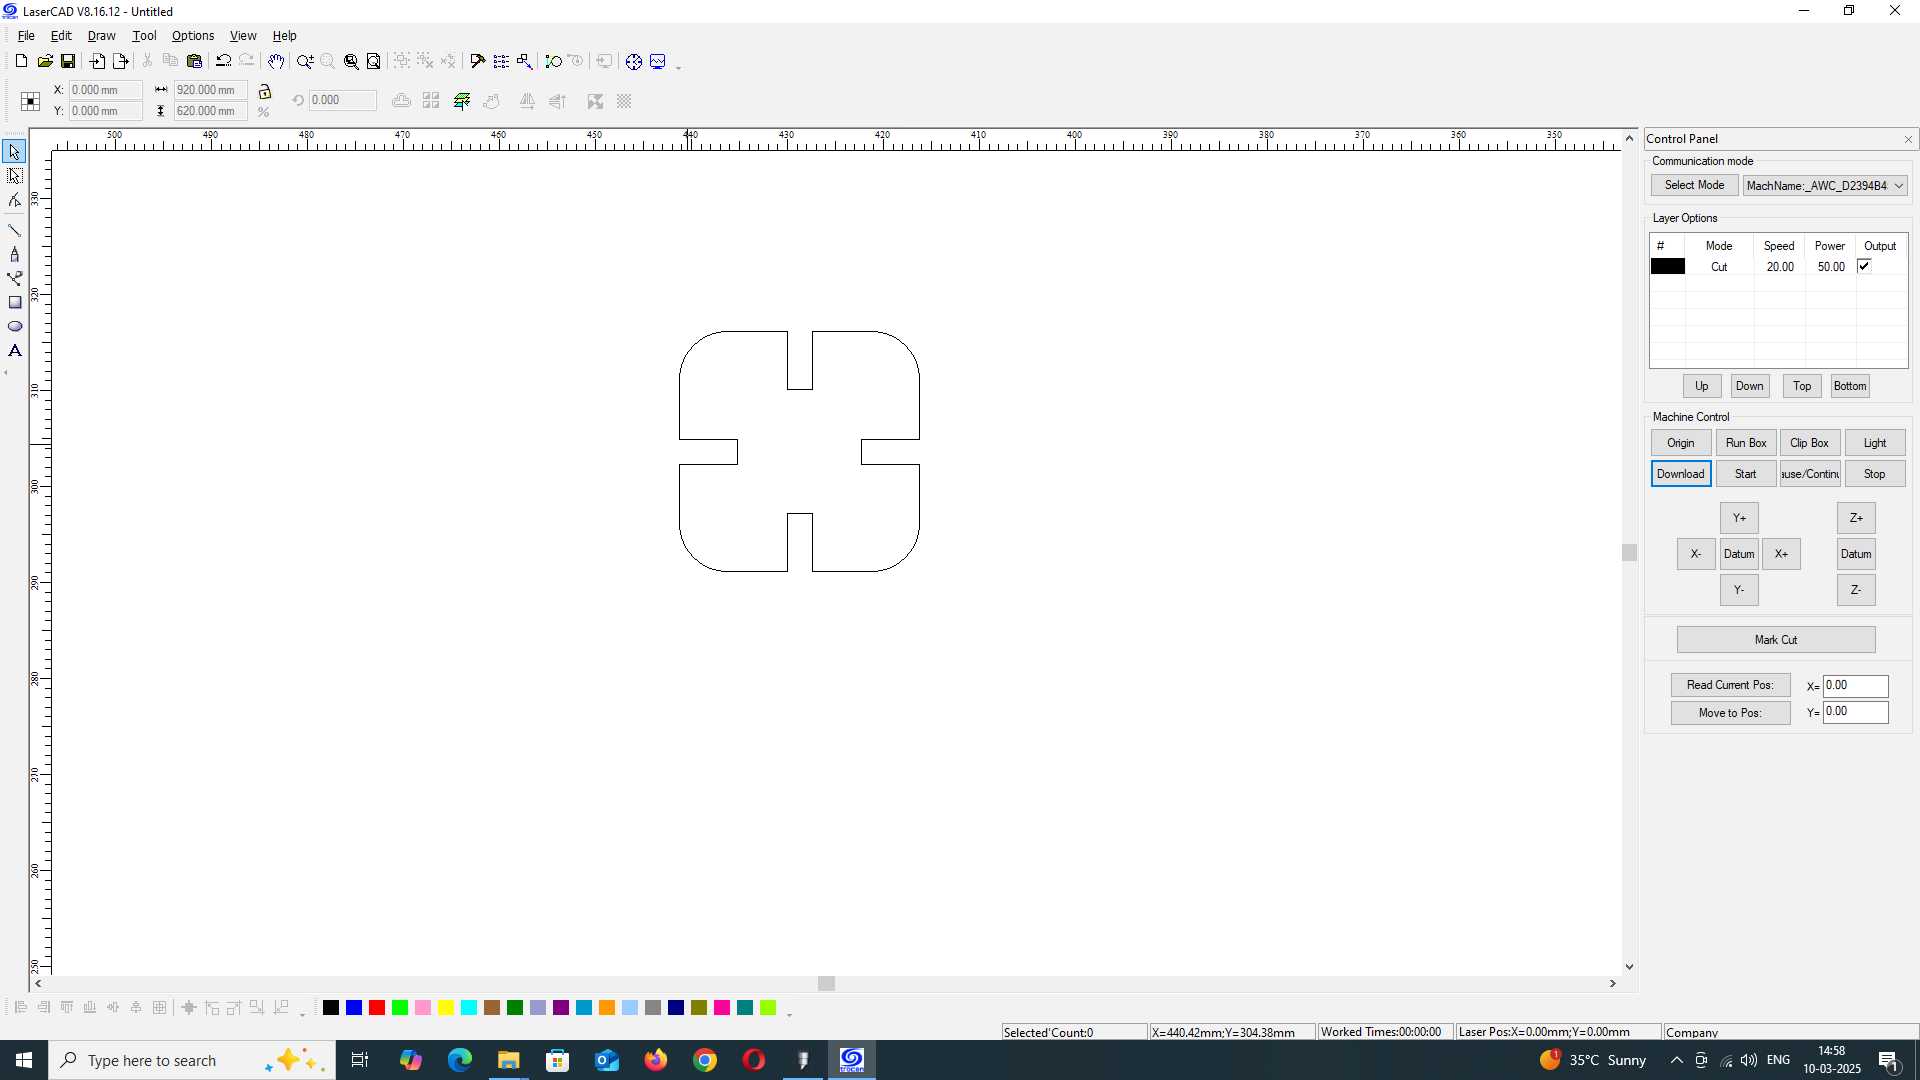
Task: Click the New file icon
Action: [x=21, y=61]
